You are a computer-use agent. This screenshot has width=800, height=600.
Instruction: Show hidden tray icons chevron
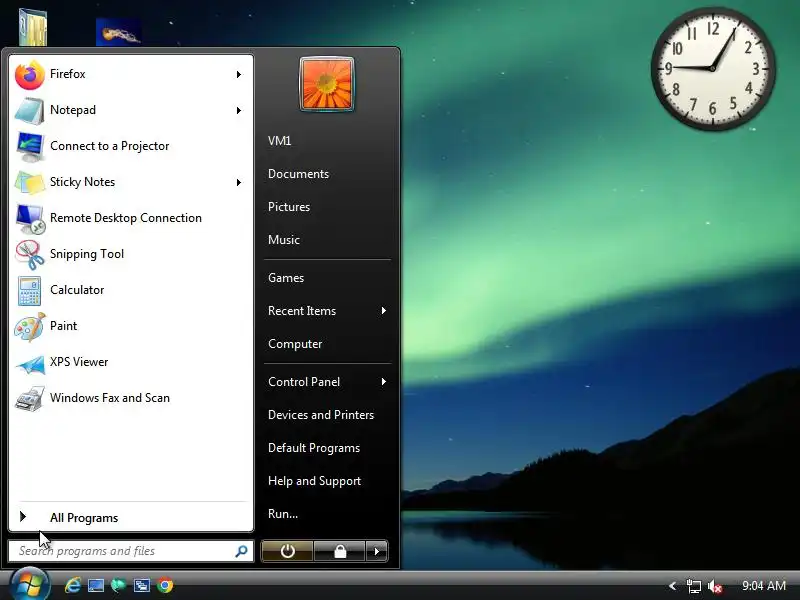point(672,587)
